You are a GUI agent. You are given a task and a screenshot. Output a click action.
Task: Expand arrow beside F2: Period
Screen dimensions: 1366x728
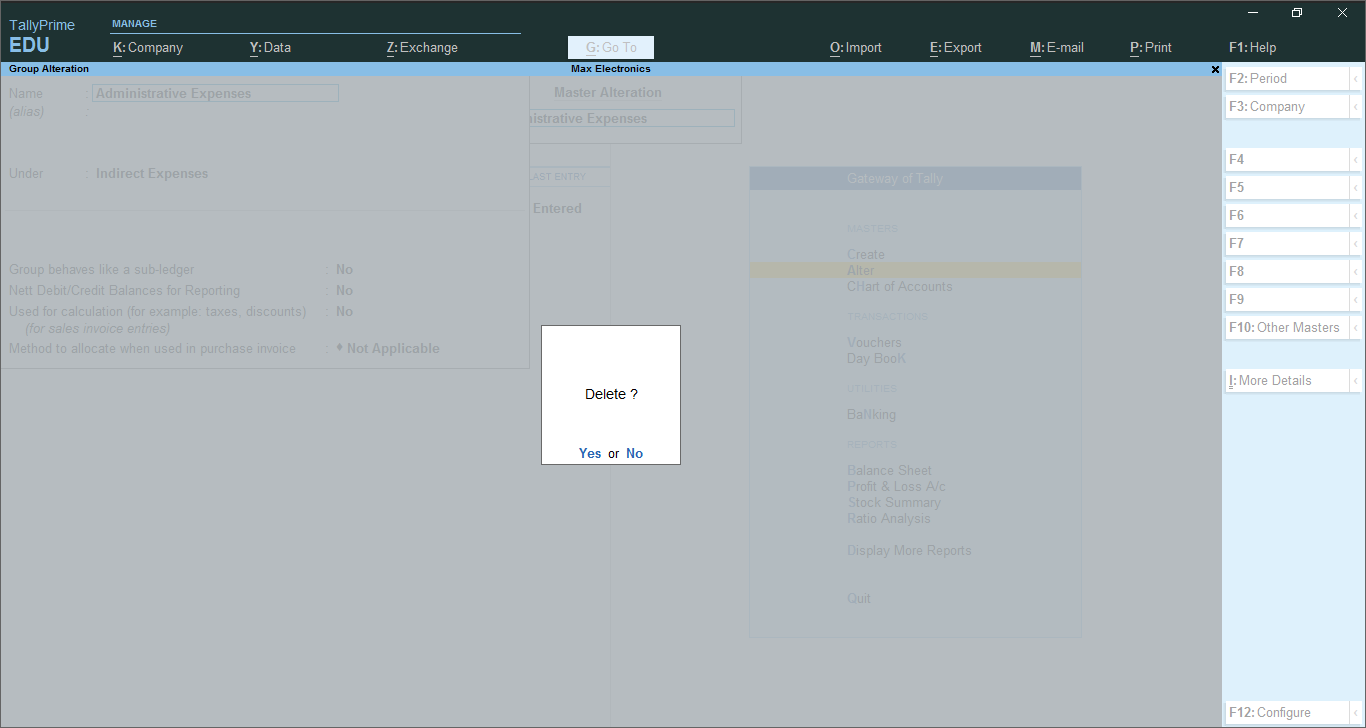(x=1355, y=78)
